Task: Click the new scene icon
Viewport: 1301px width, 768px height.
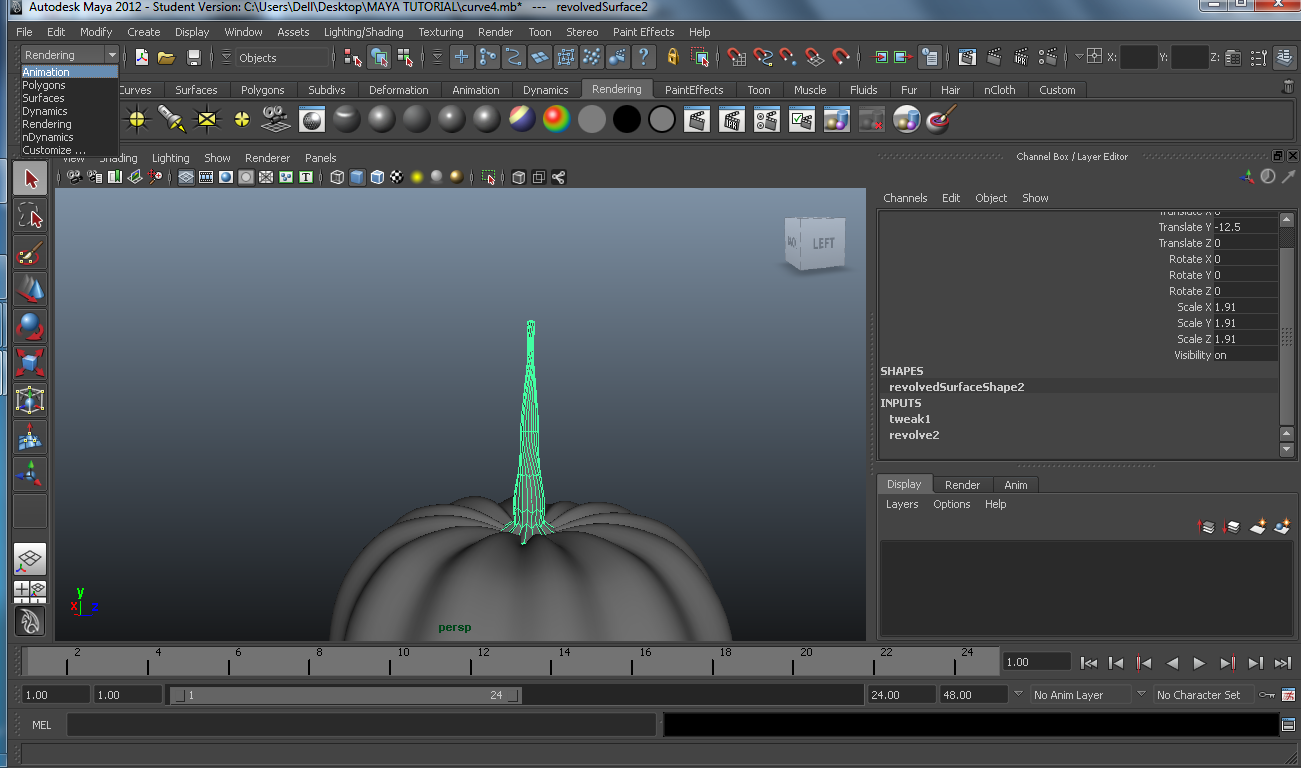Action: pyautogui.click(x=141, y=57)
